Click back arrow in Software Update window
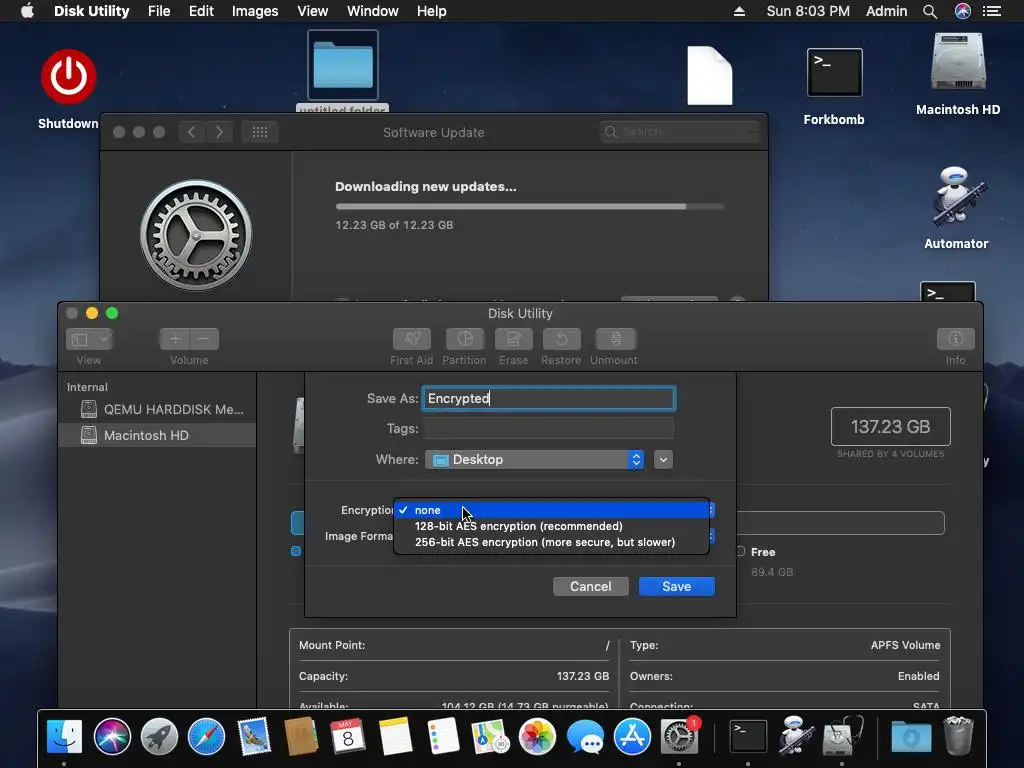 [x=191, y=132]
